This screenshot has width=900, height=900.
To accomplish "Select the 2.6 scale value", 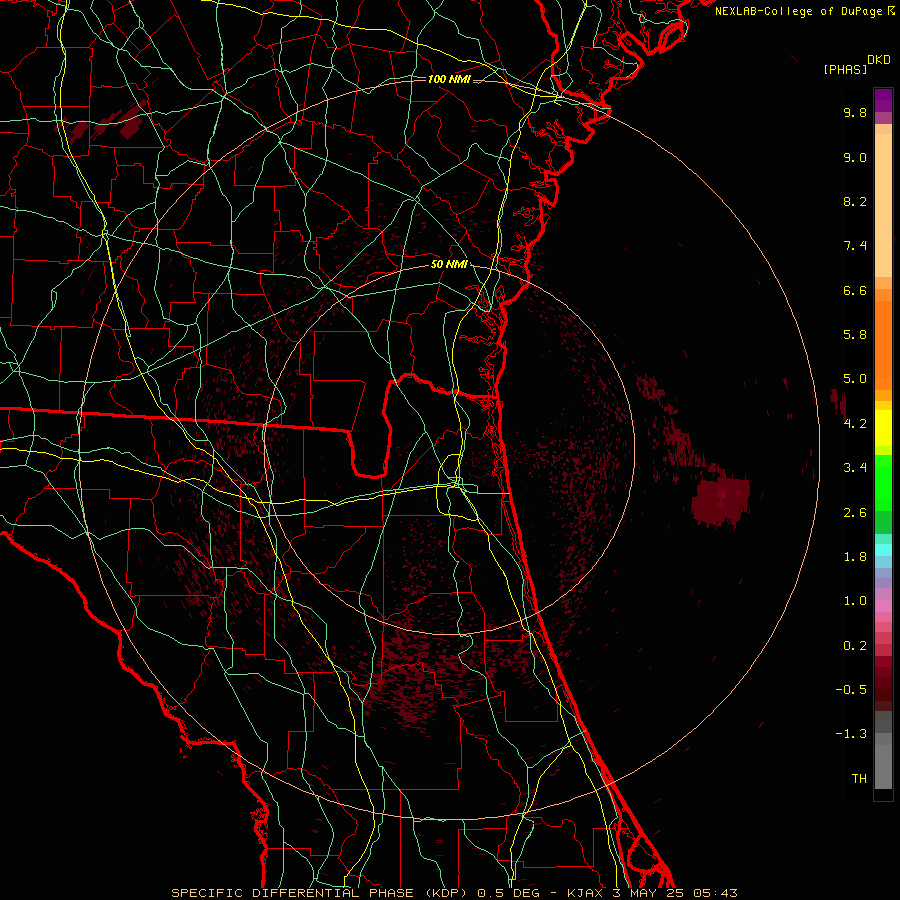I will pos(855,513).
